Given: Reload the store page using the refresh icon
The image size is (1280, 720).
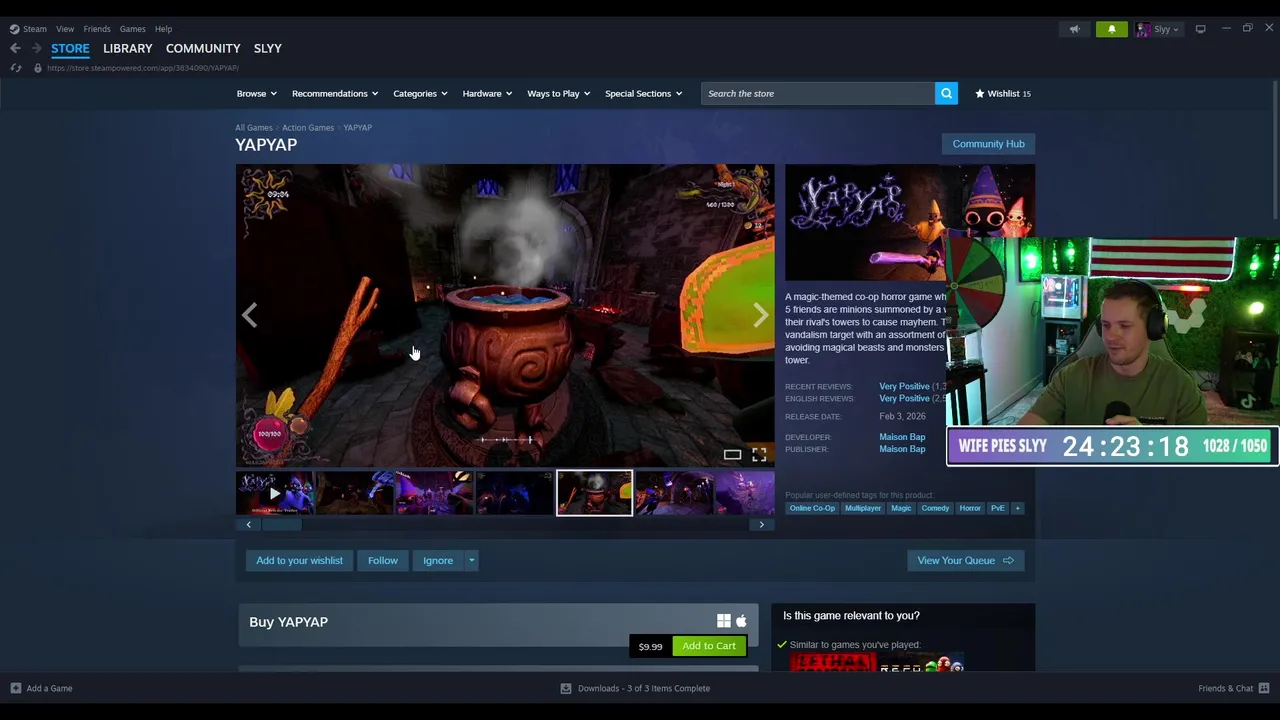Looking at the screenshot, I should [16, 68].
